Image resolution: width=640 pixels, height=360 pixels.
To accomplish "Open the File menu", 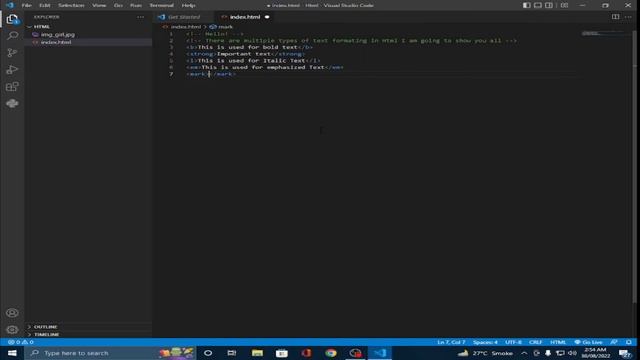I will pos(27,5).
